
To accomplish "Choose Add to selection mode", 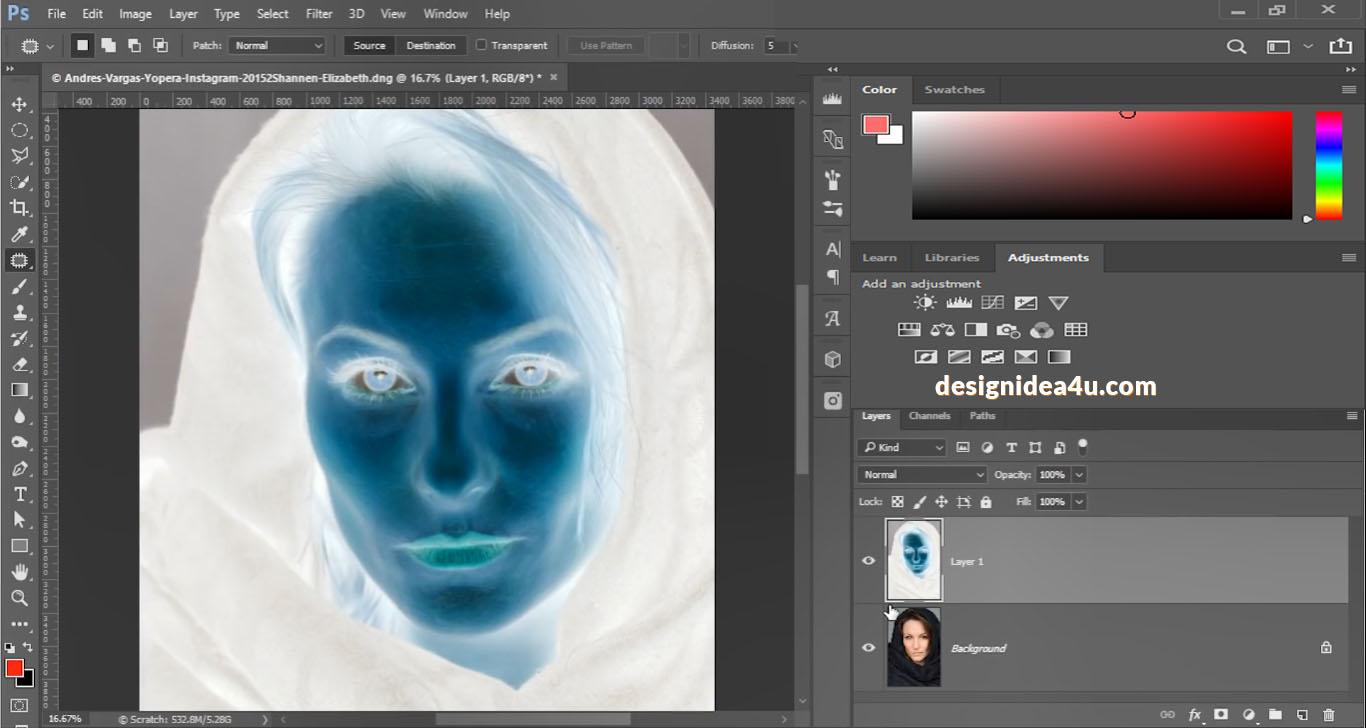I will (x=108, y=45).
